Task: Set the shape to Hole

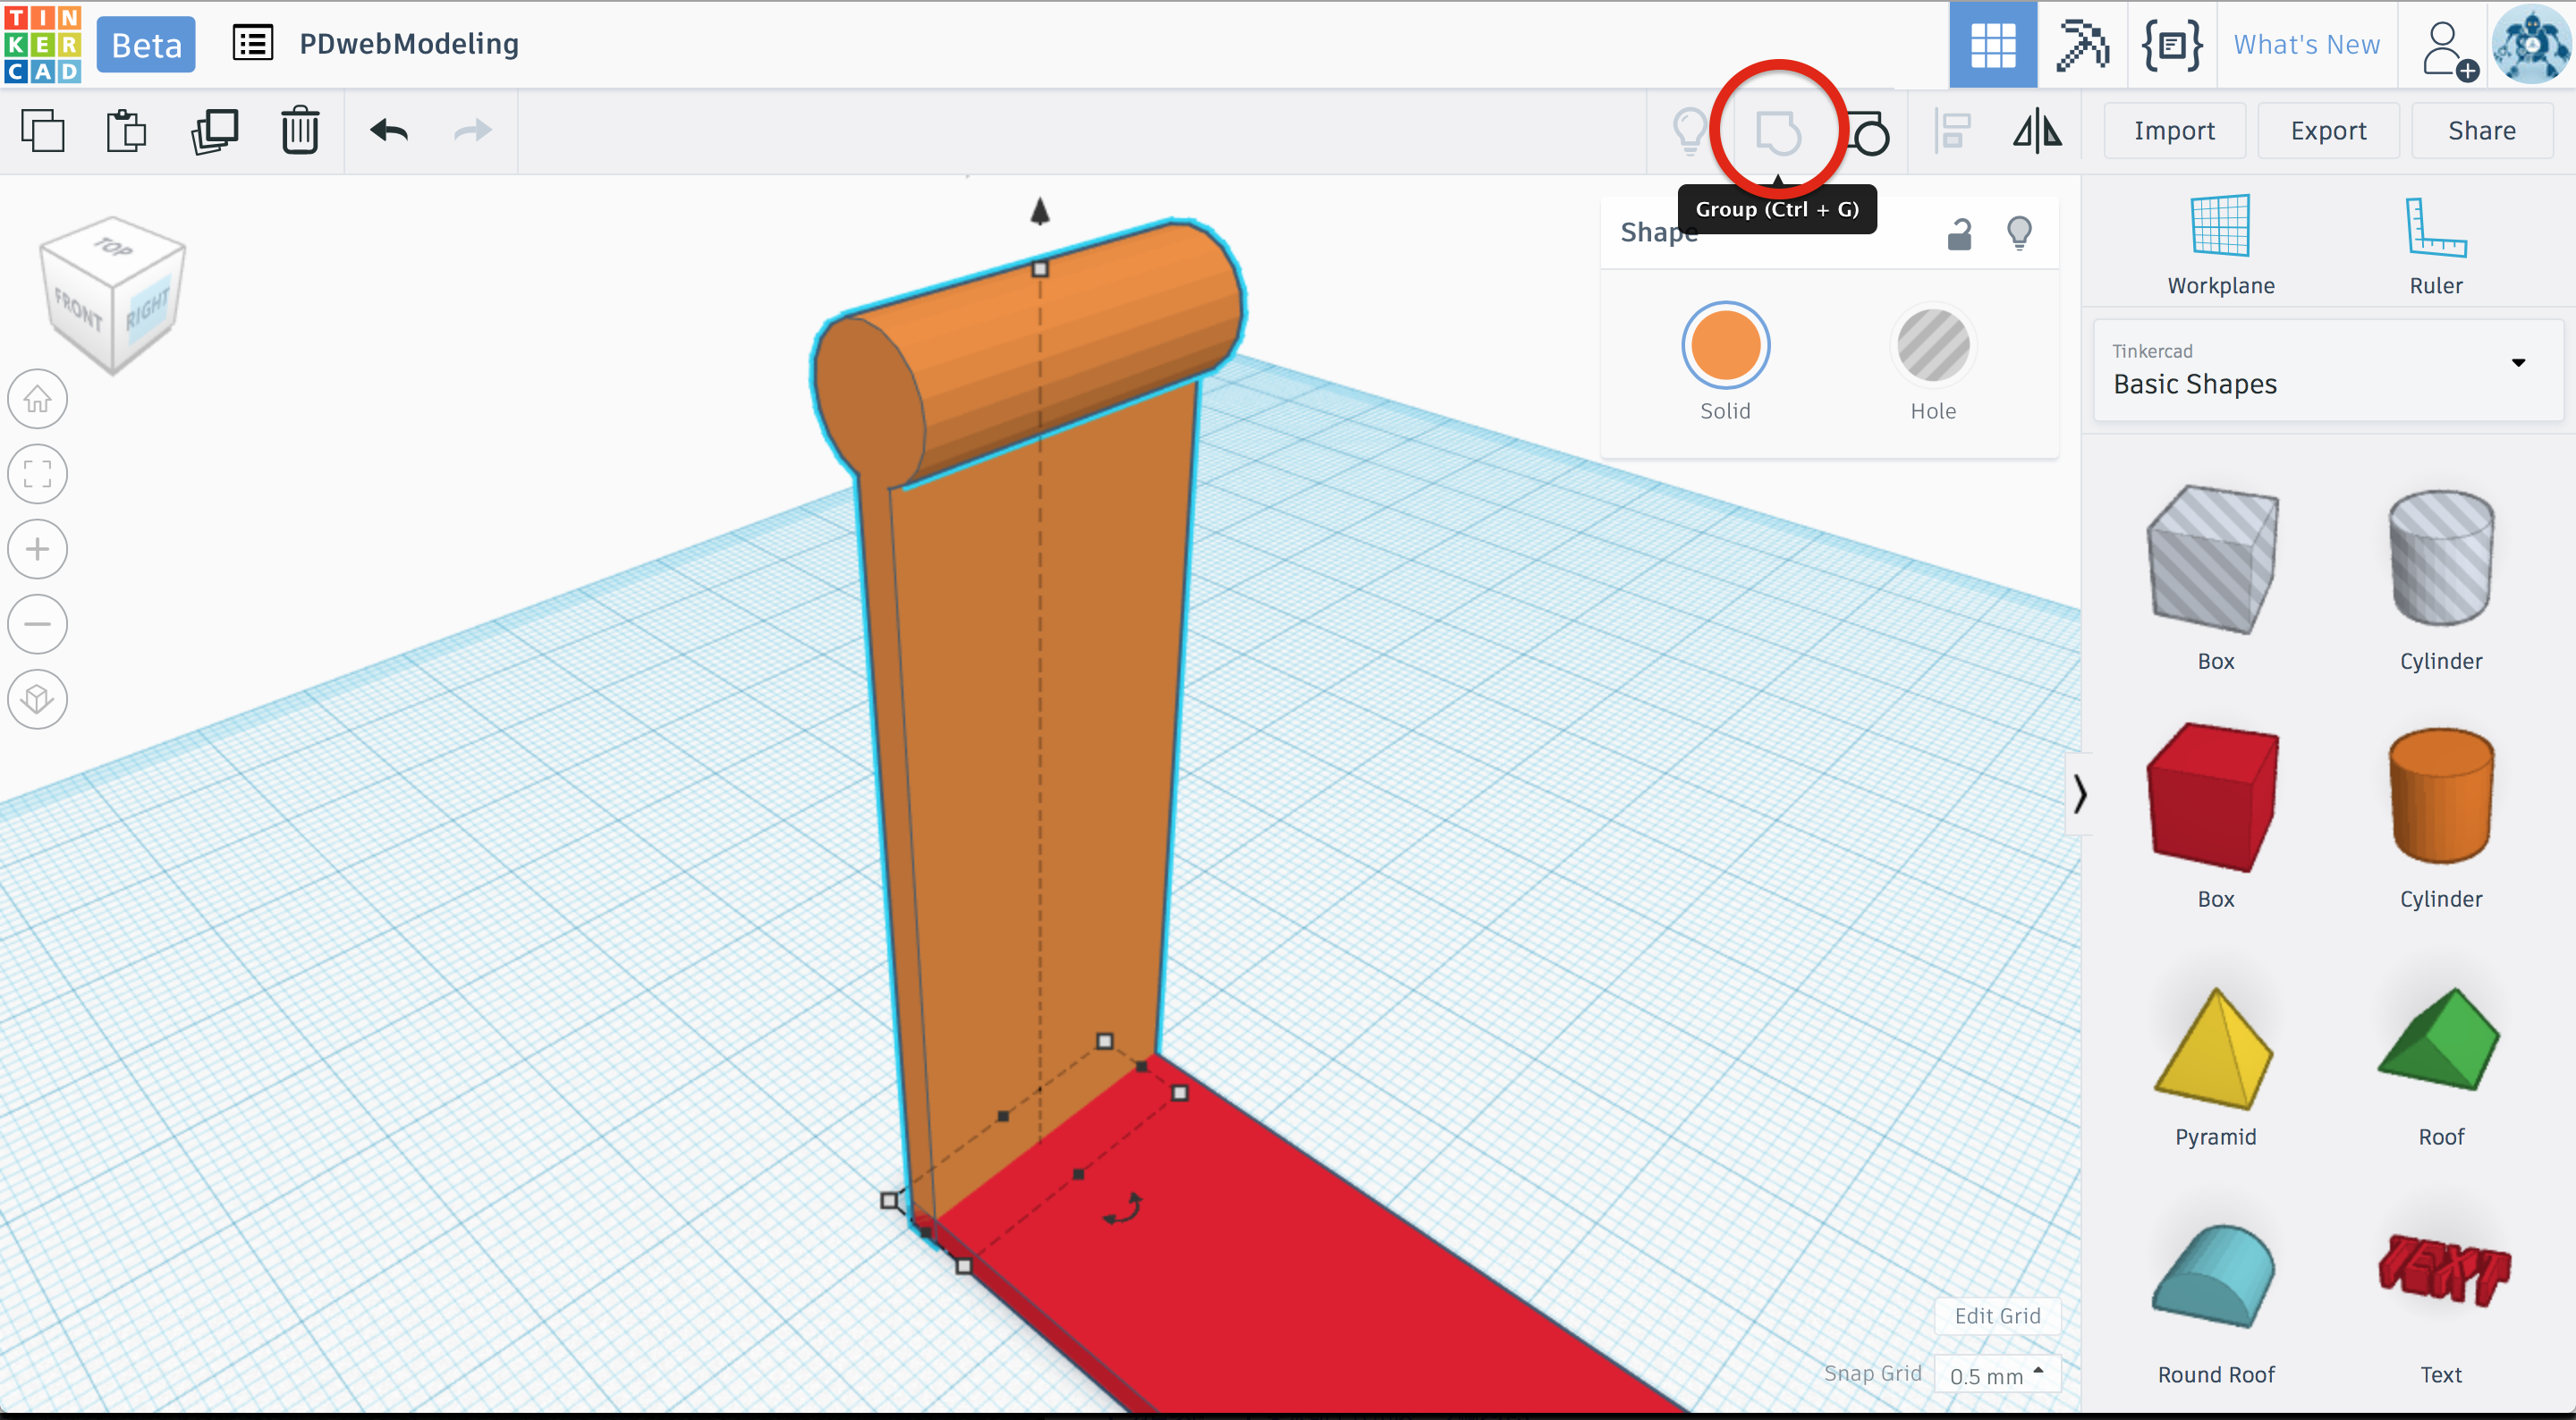Action: click(x=1932, y=346)
